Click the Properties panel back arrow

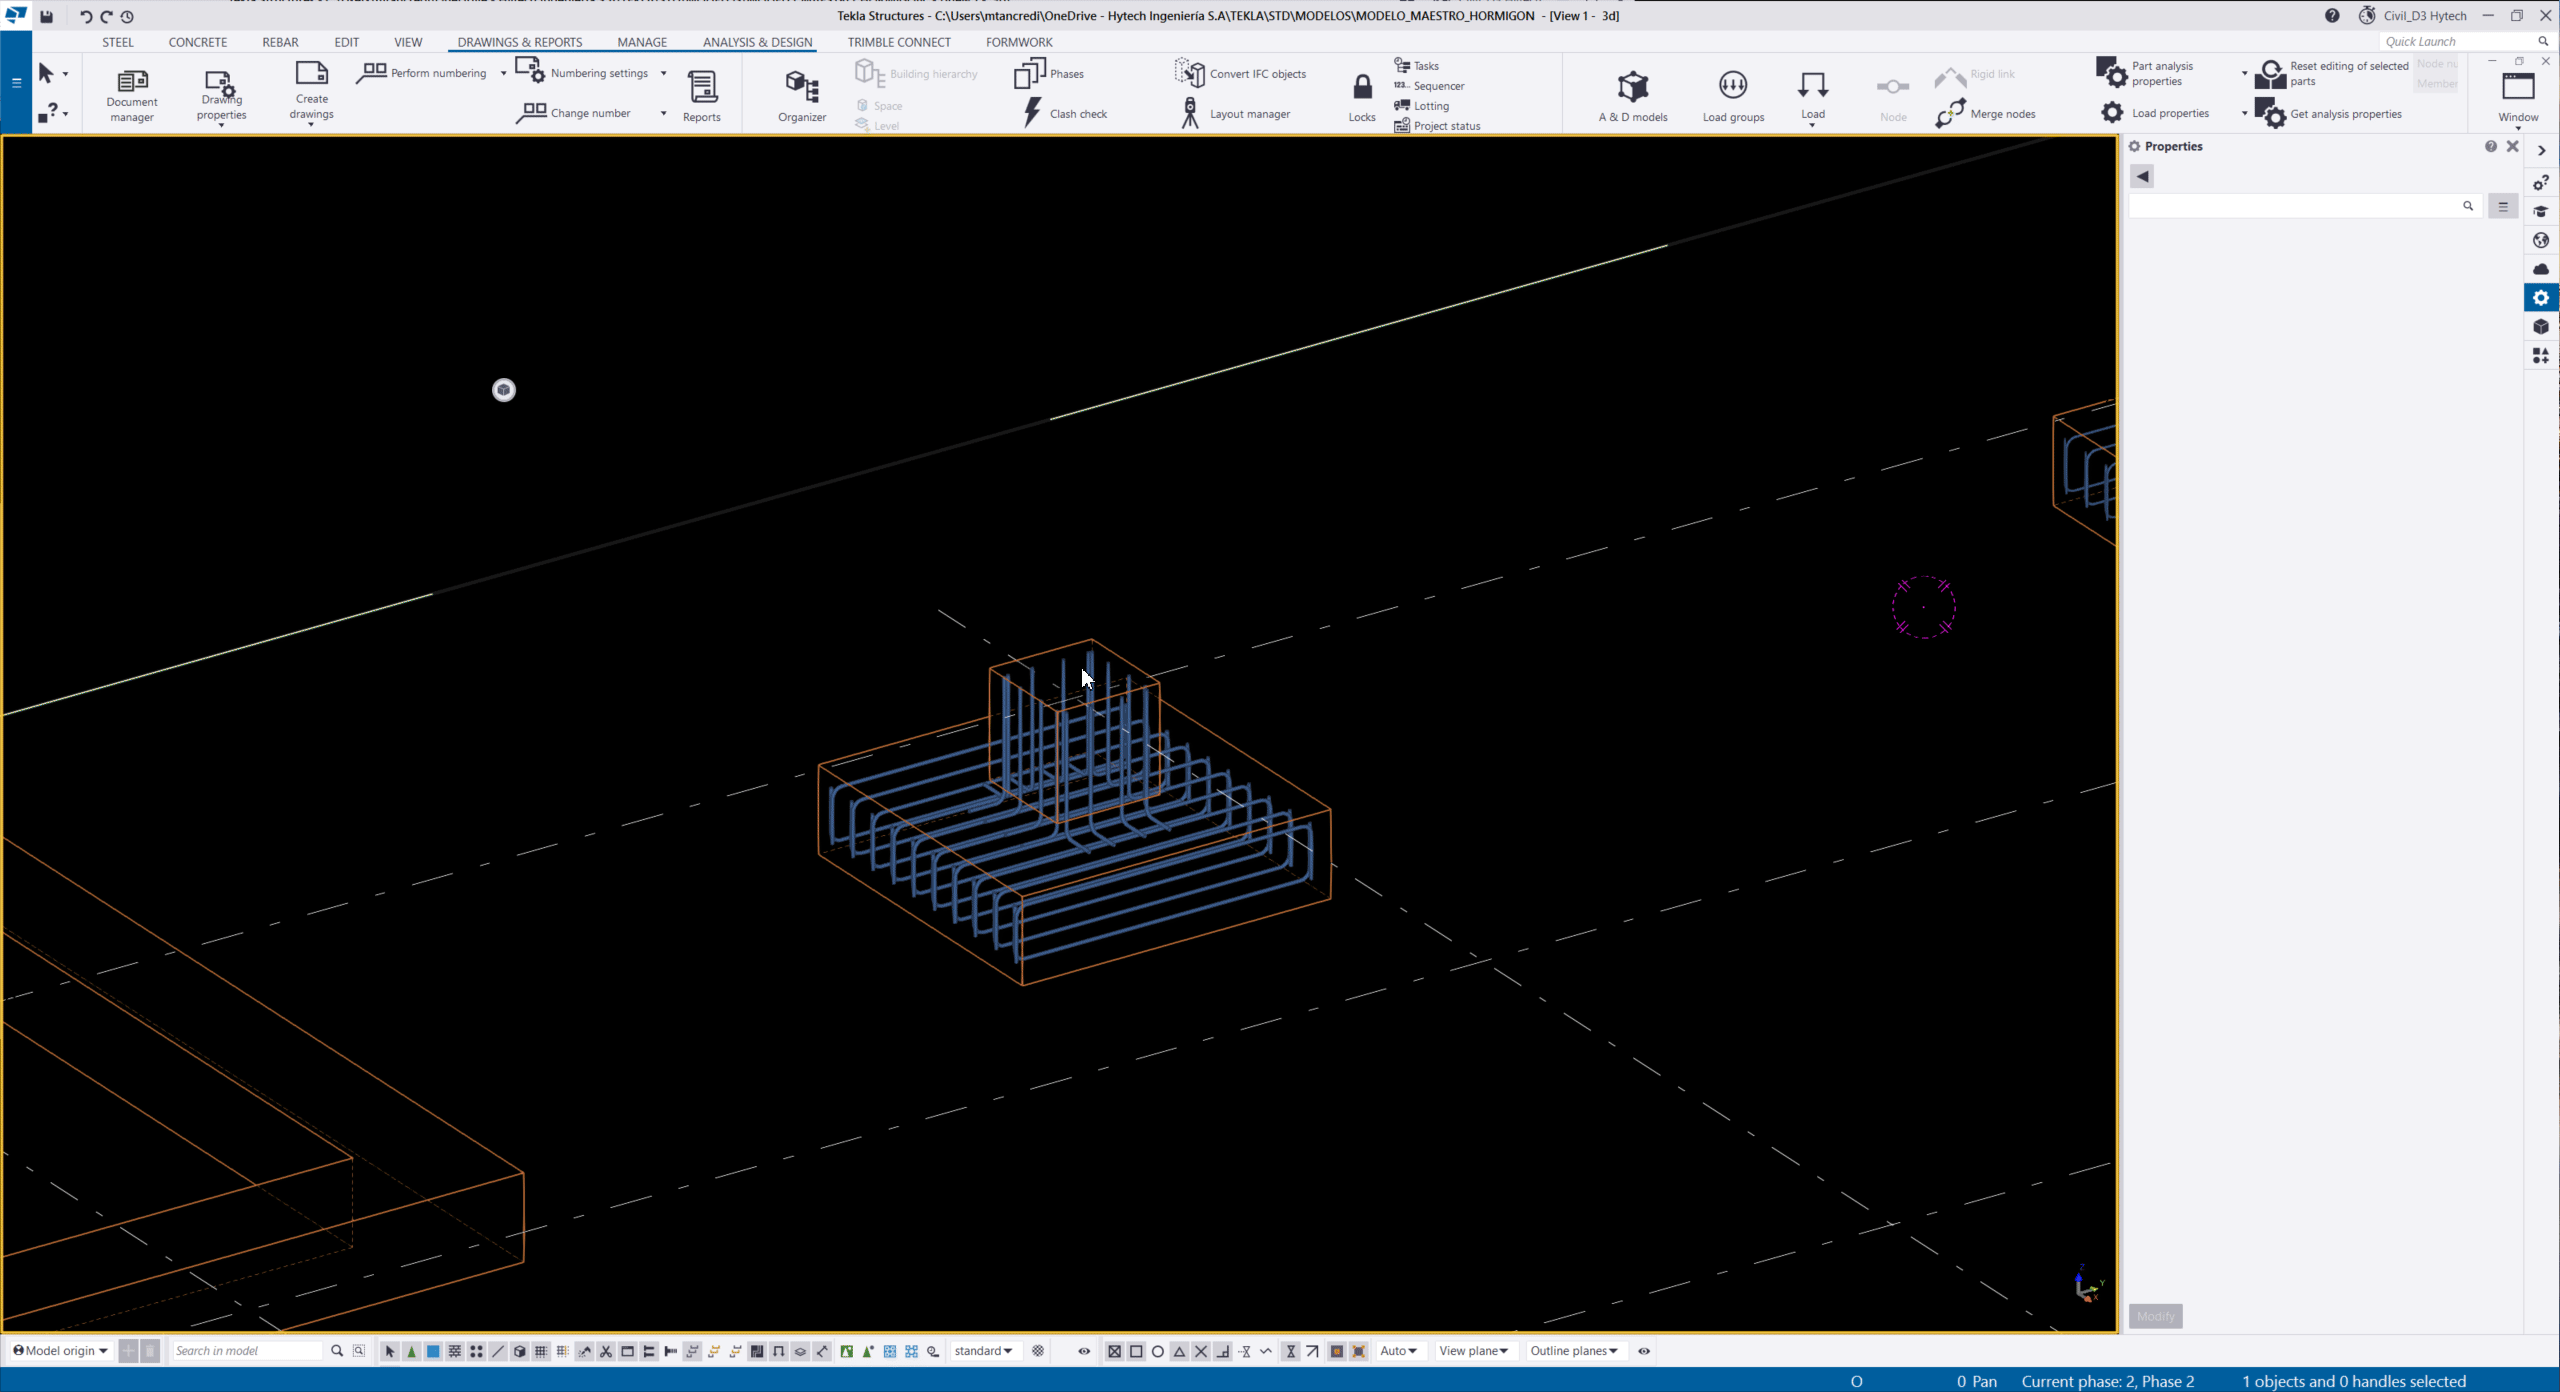[x=2142, y=176]
